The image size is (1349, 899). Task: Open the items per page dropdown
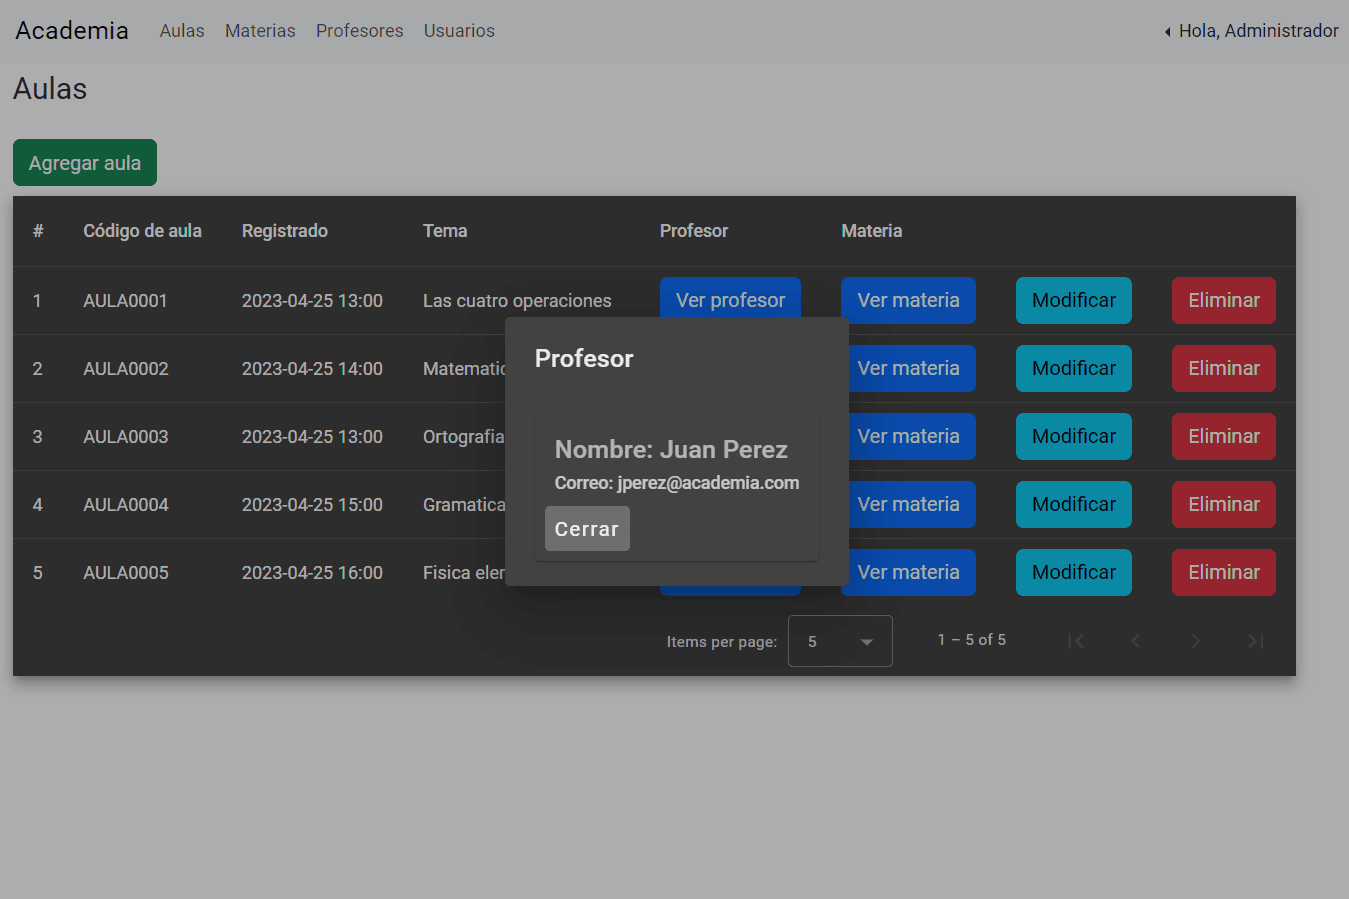tap(840, 641)
